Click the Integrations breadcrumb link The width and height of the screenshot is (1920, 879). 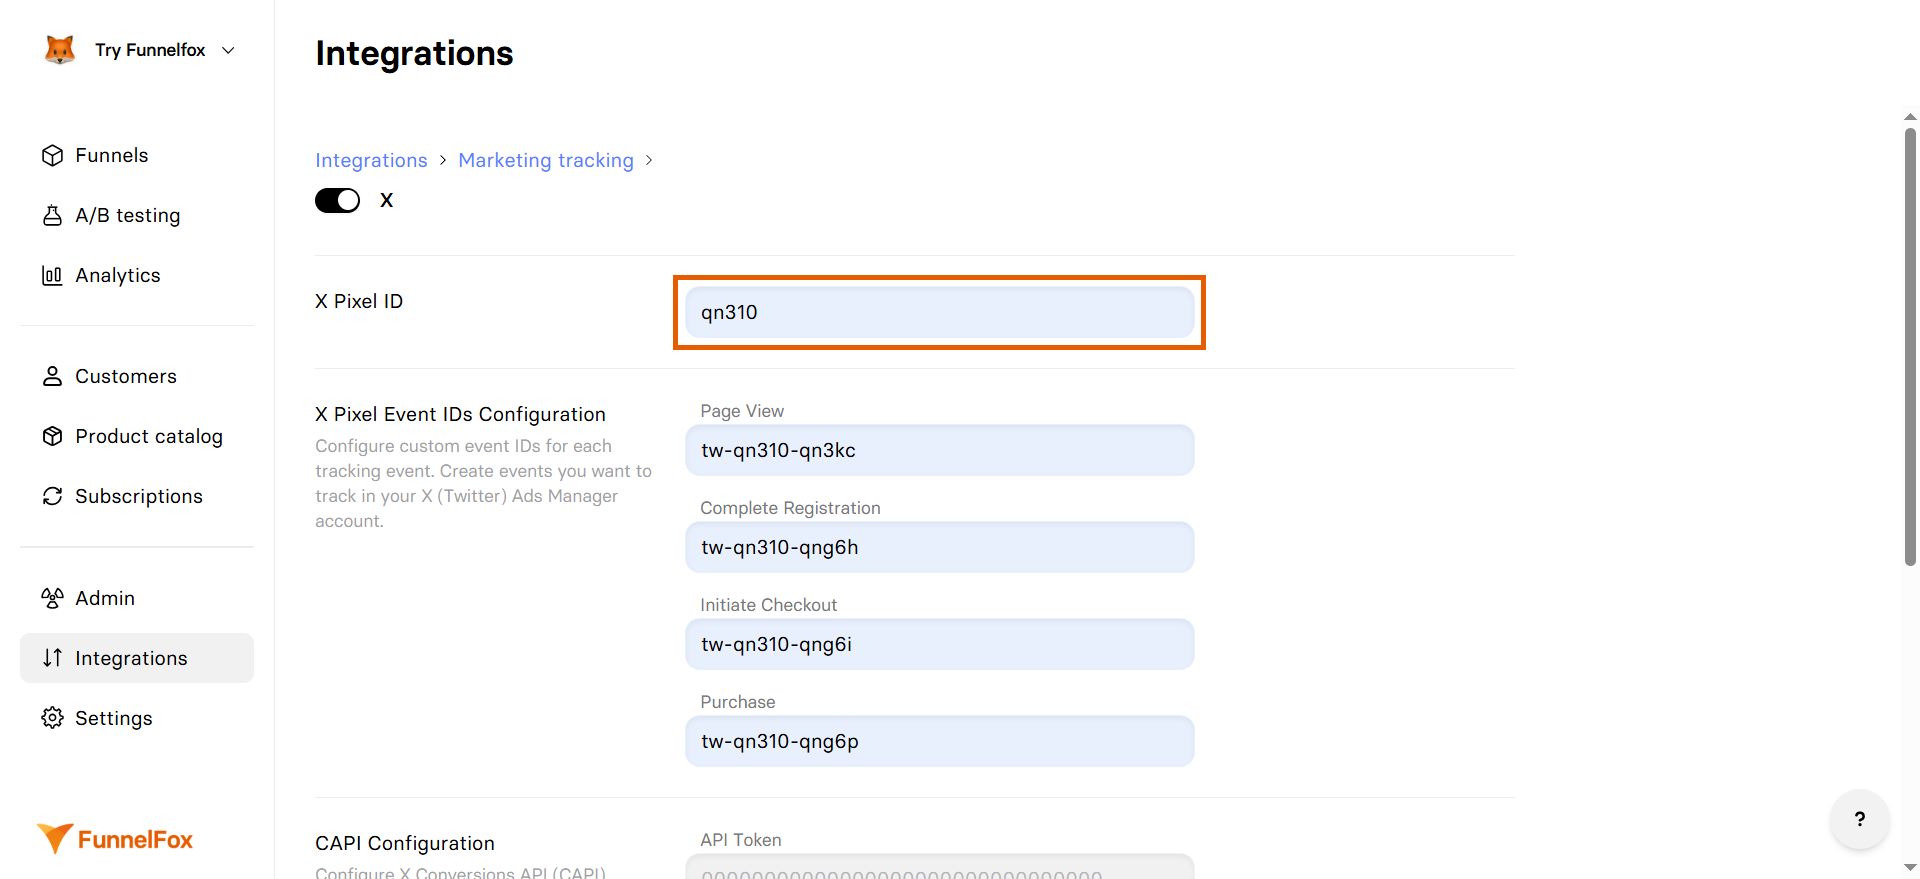coord(371,160)
